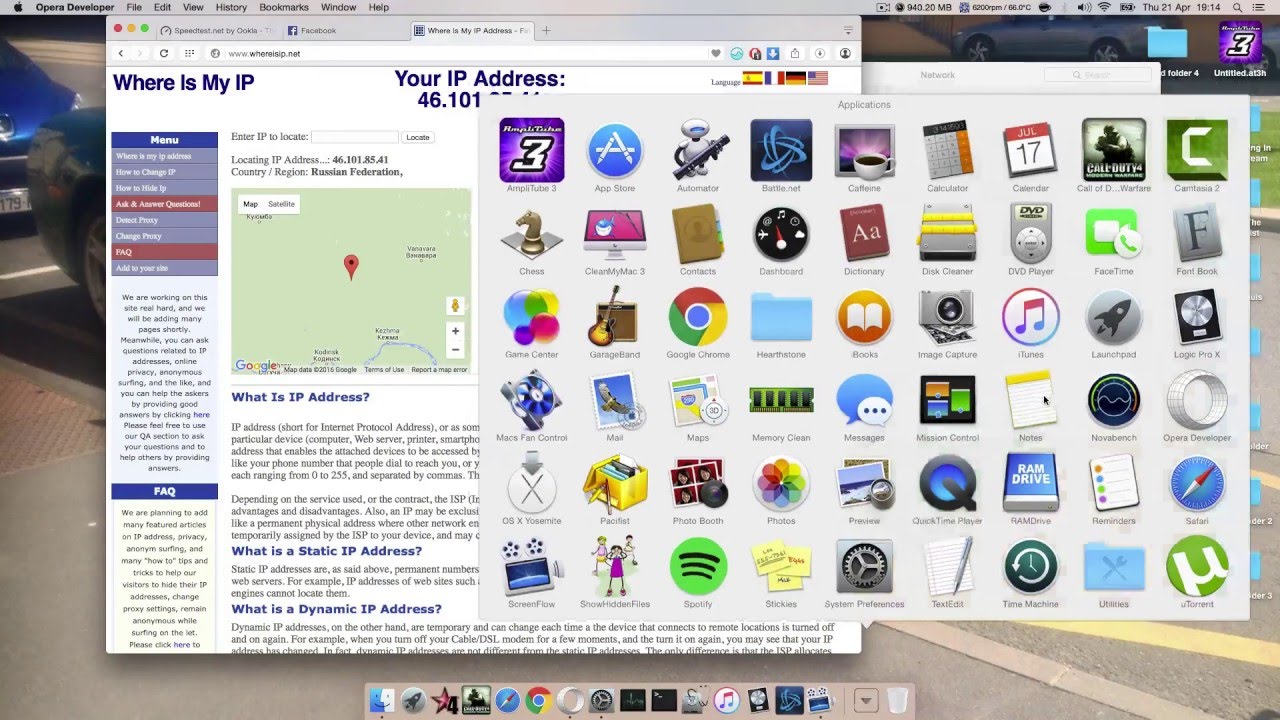Open Finder from the Dock

pyautogui.click(x=382, y=700)
